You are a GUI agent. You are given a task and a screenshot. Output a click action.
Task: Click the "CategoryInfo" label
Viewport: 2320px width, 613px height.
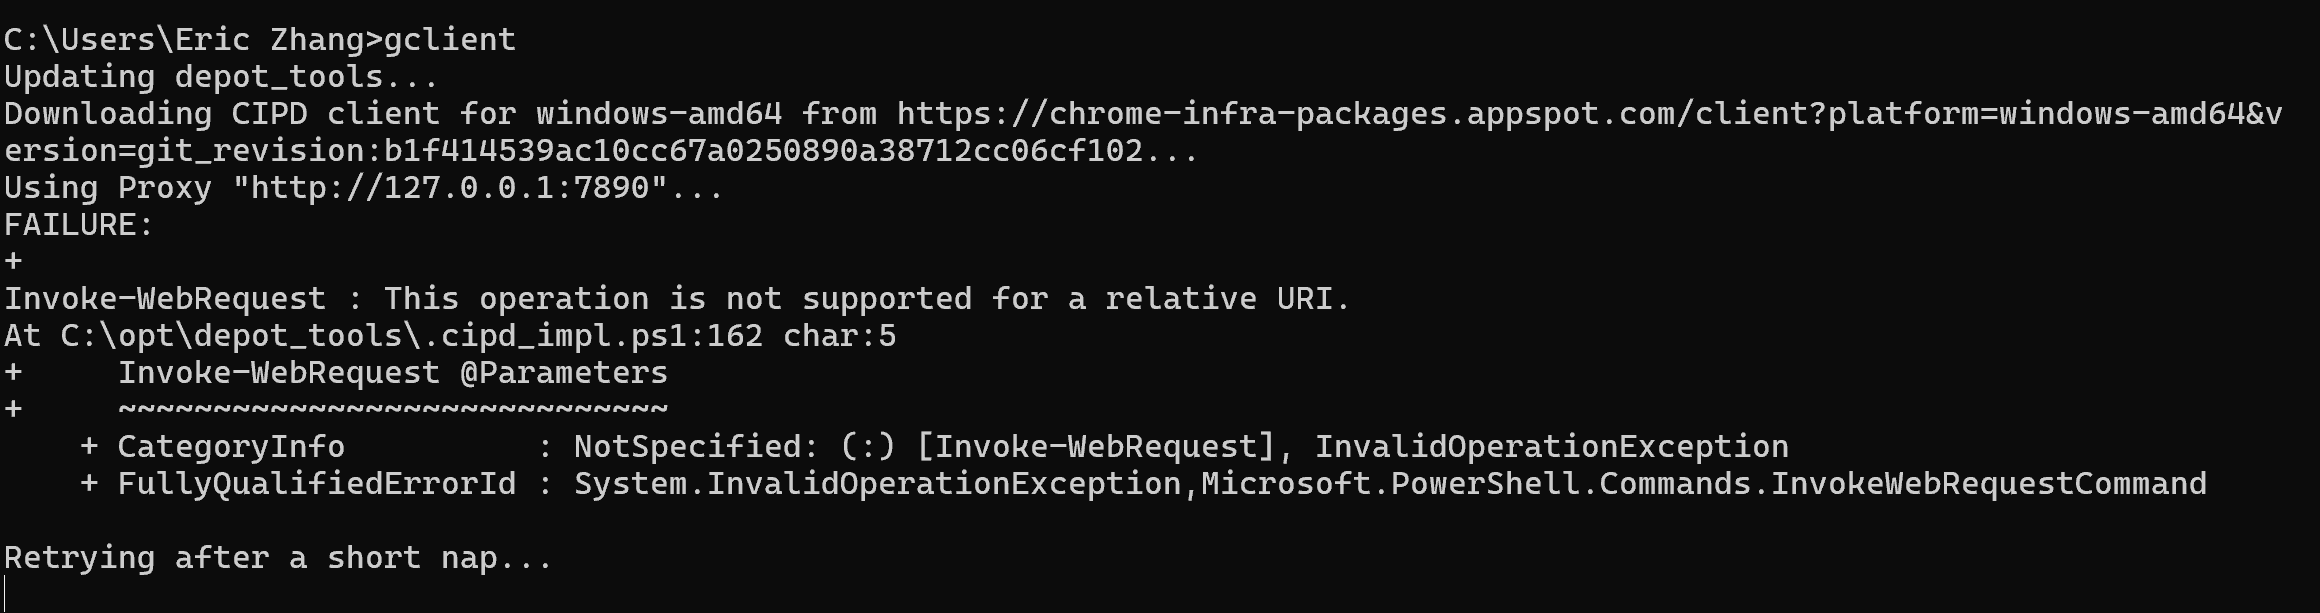[231, 446]
